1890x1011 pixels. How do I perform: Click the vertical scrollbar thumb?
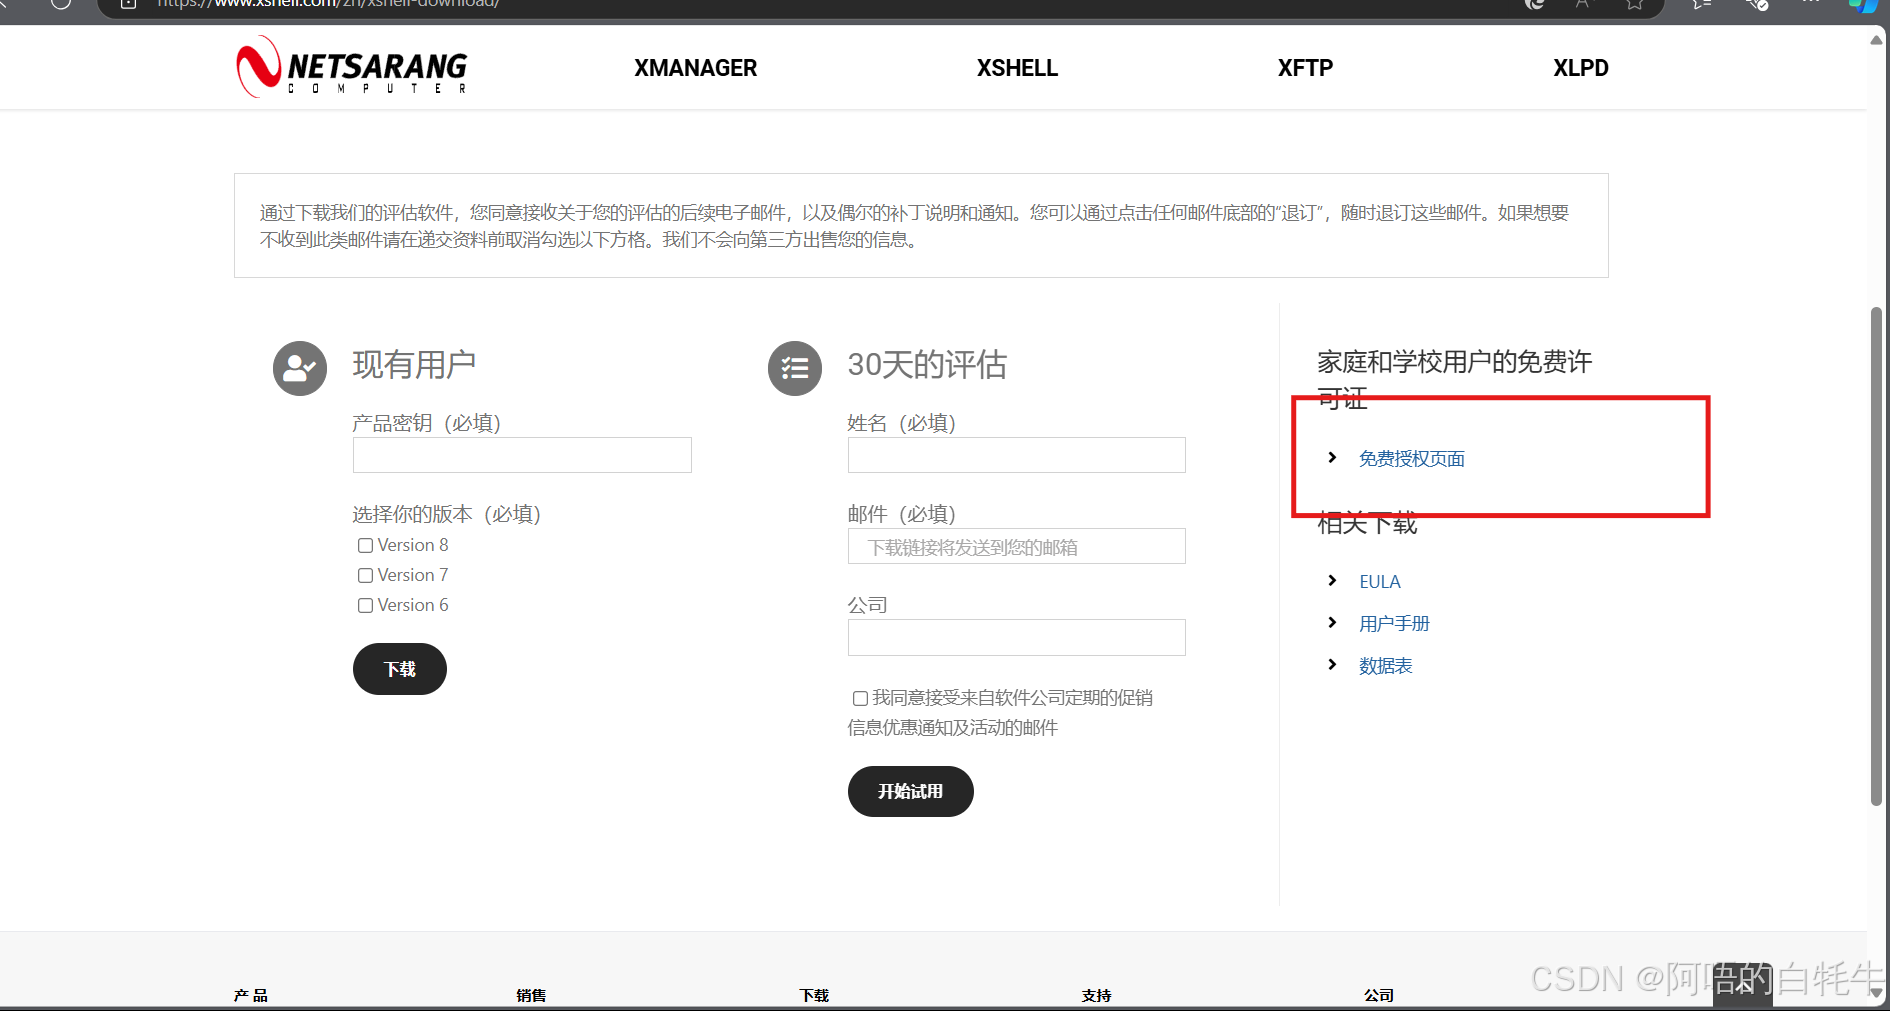(x=1877, y=556)
